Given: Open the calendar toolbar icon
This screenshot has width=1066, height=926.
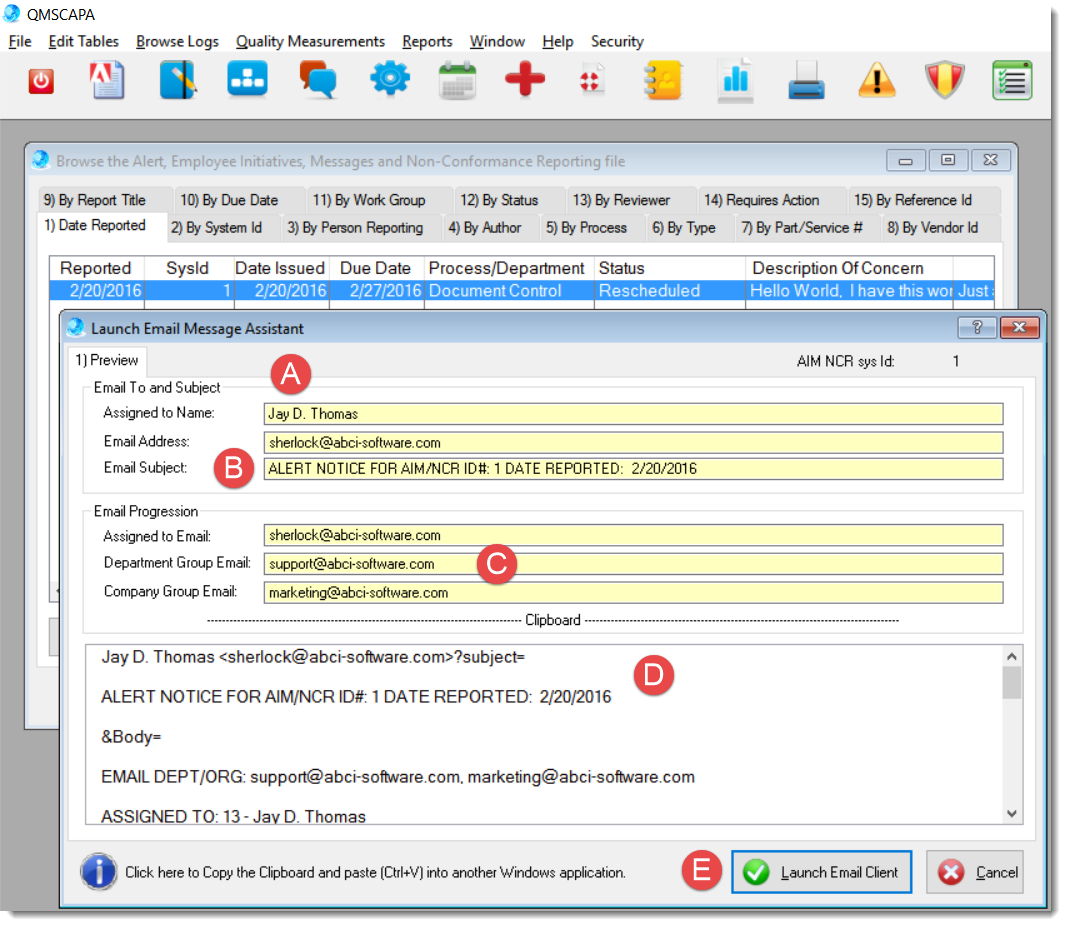Looking at the screenshot, I should pyautogui.click(x=457, y=80).
